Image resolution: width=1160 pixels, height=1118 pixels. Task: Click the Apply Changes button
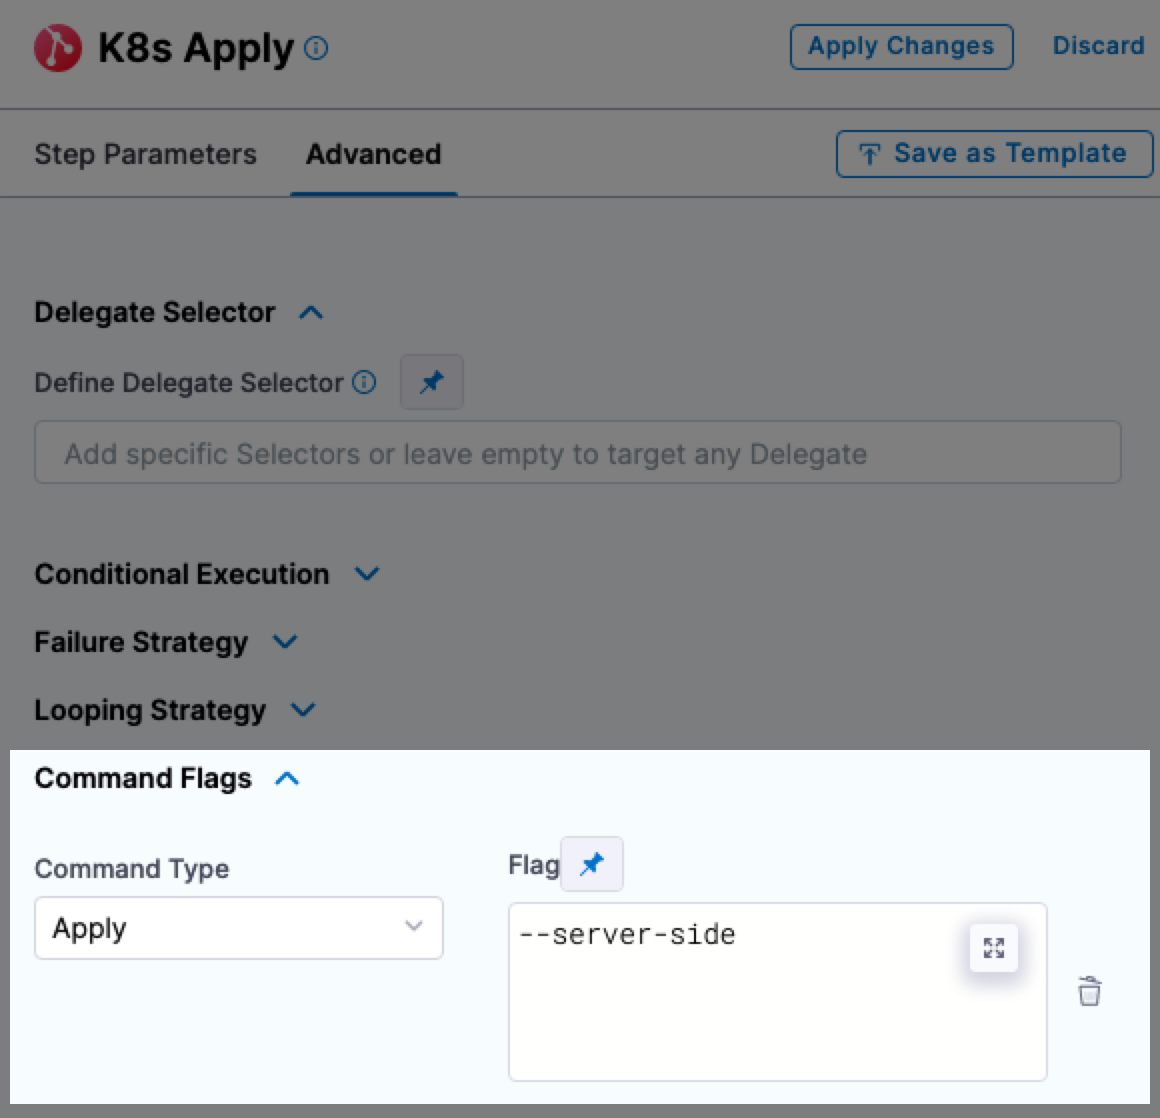click(901, 47)
